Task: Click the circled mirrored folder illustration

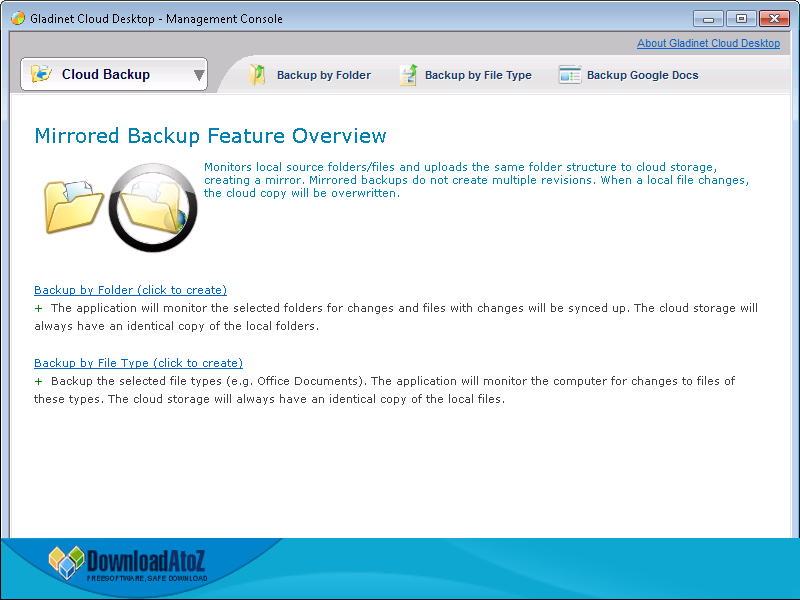Action: (x=152, y=208)
